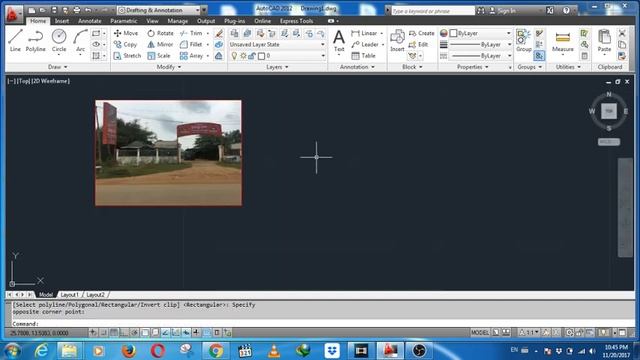Image resolution: width=640 pixels, height=360 pixels.
Task: Open the Manage ribbon tab
Action: point(178,21)
